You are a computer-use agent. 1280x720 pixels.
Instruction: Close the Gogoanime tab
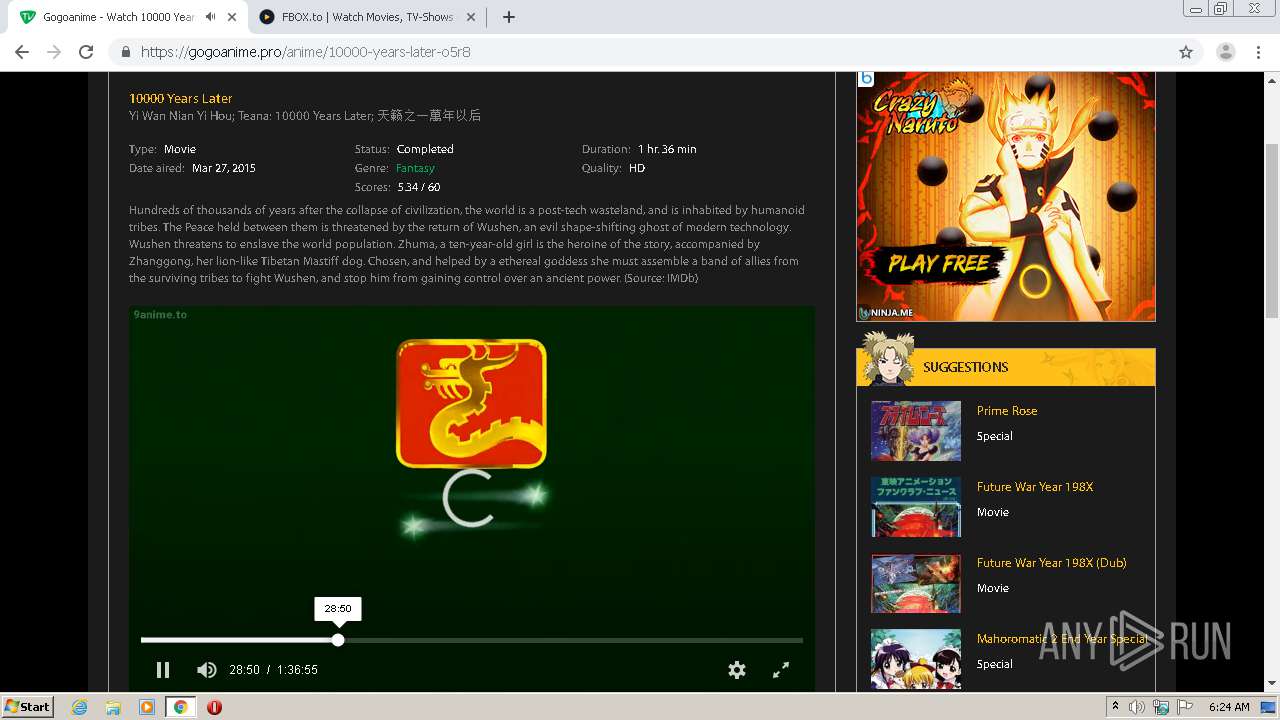click(x=231, y=17)
